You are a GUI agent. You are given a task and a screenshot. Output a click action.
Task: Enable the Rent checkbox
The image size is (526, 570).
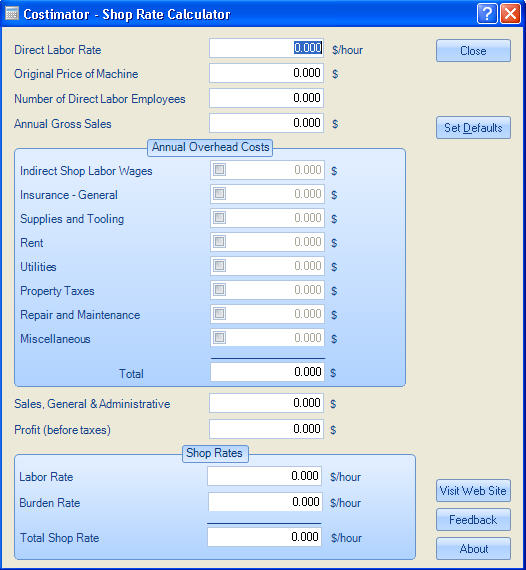coord(219,241)
